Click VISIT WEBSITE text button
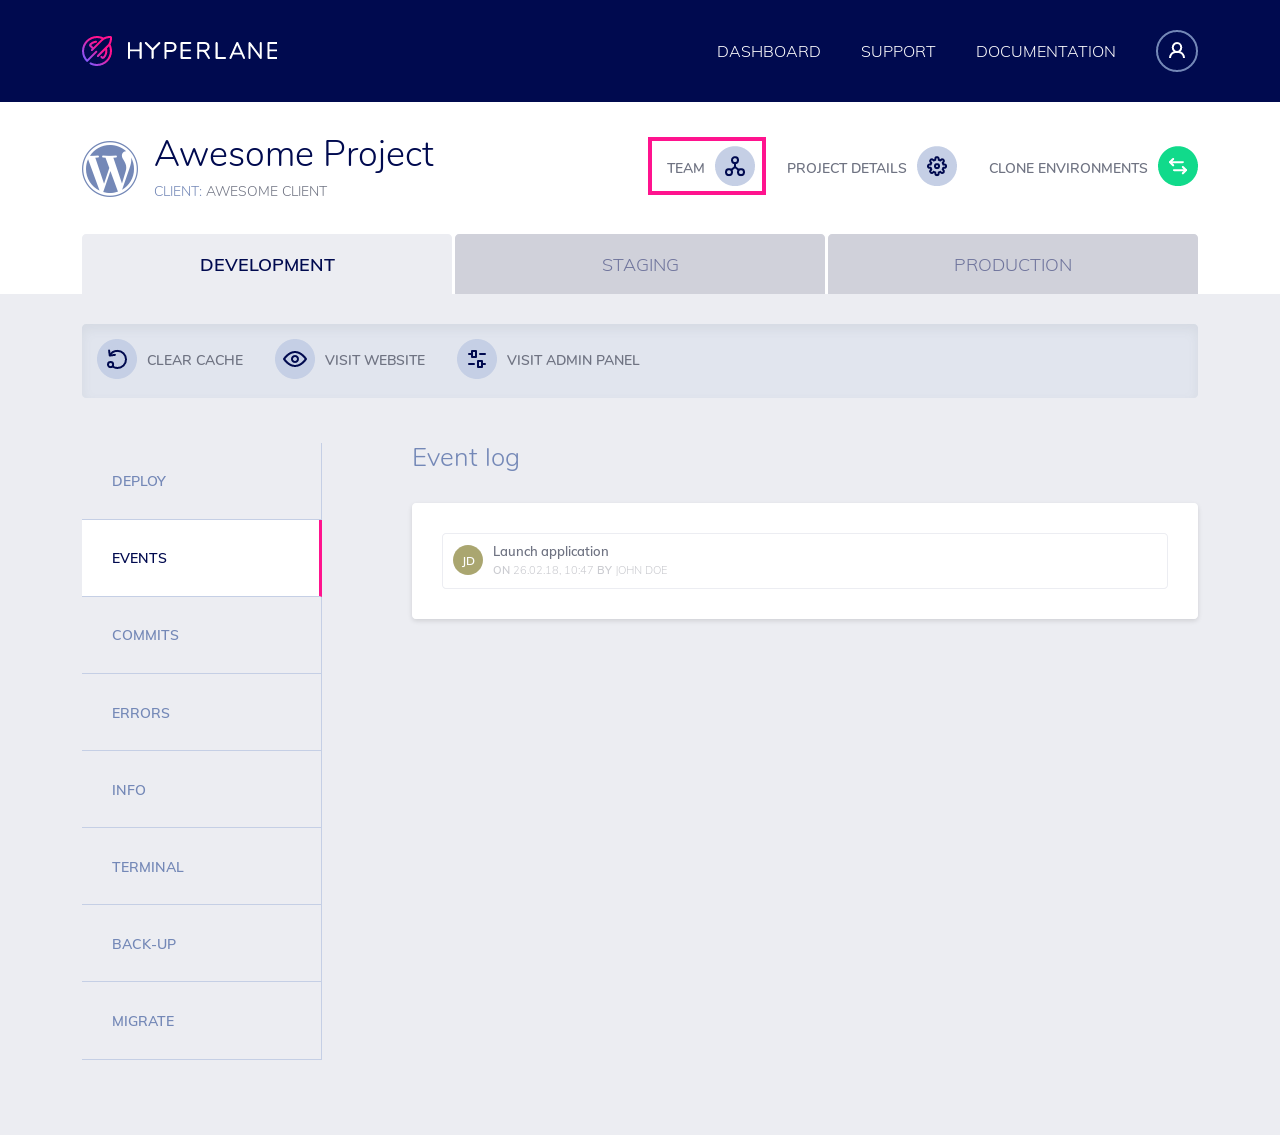Image resolution: width=1280 pixels, height=1135 pixels. coord(375,360)
